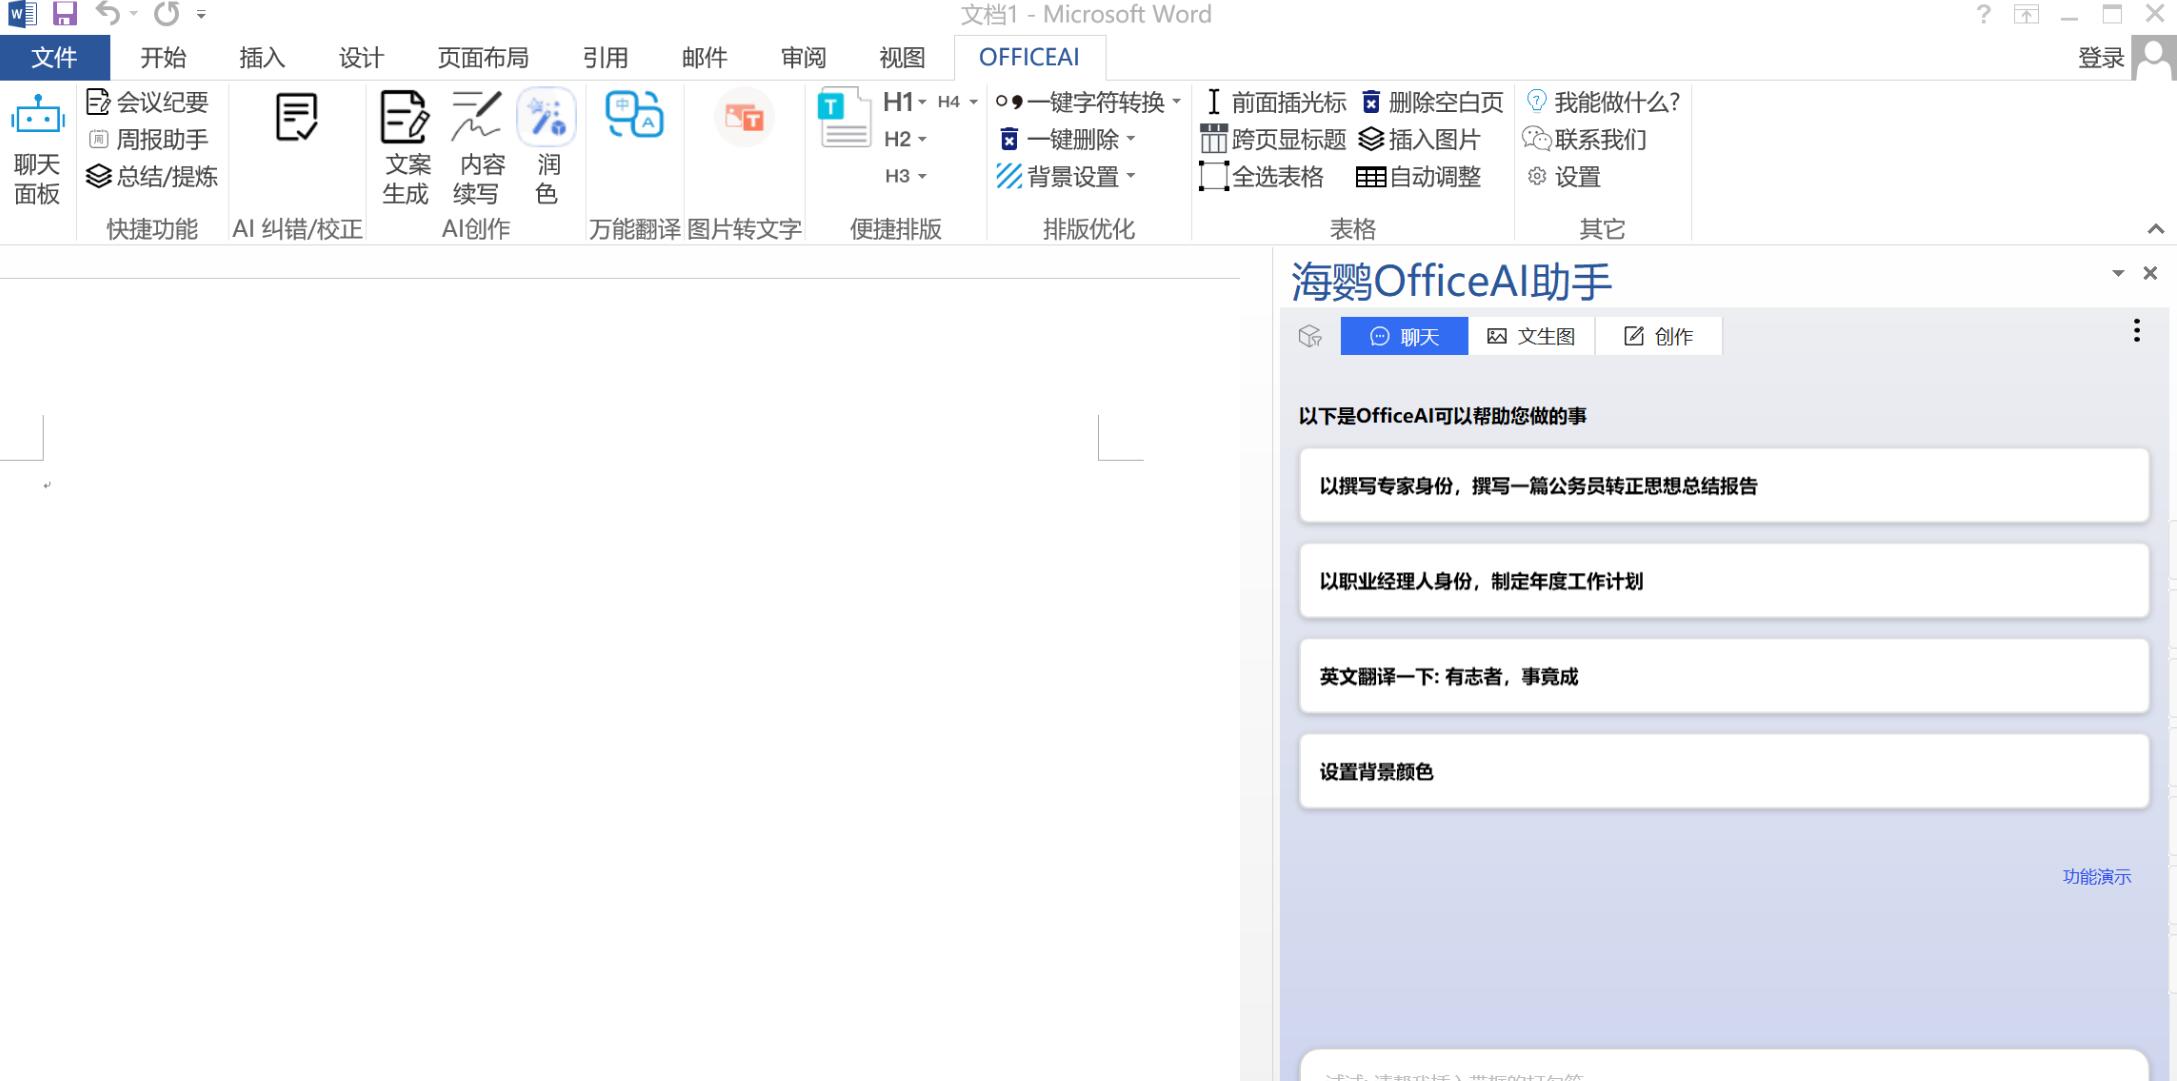Remove blank pages with 删除空白页
The image size is (2177, 1081).
coord(1432,102)
